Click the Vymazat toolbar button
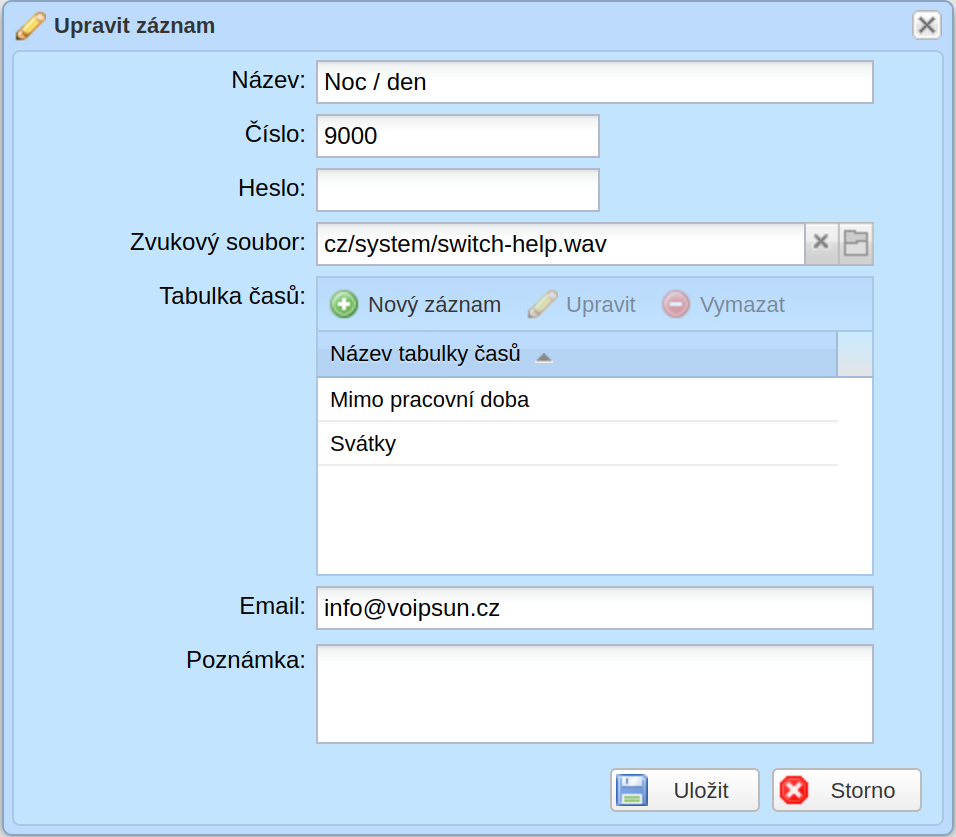956x837 pixels. coord(724,304)
